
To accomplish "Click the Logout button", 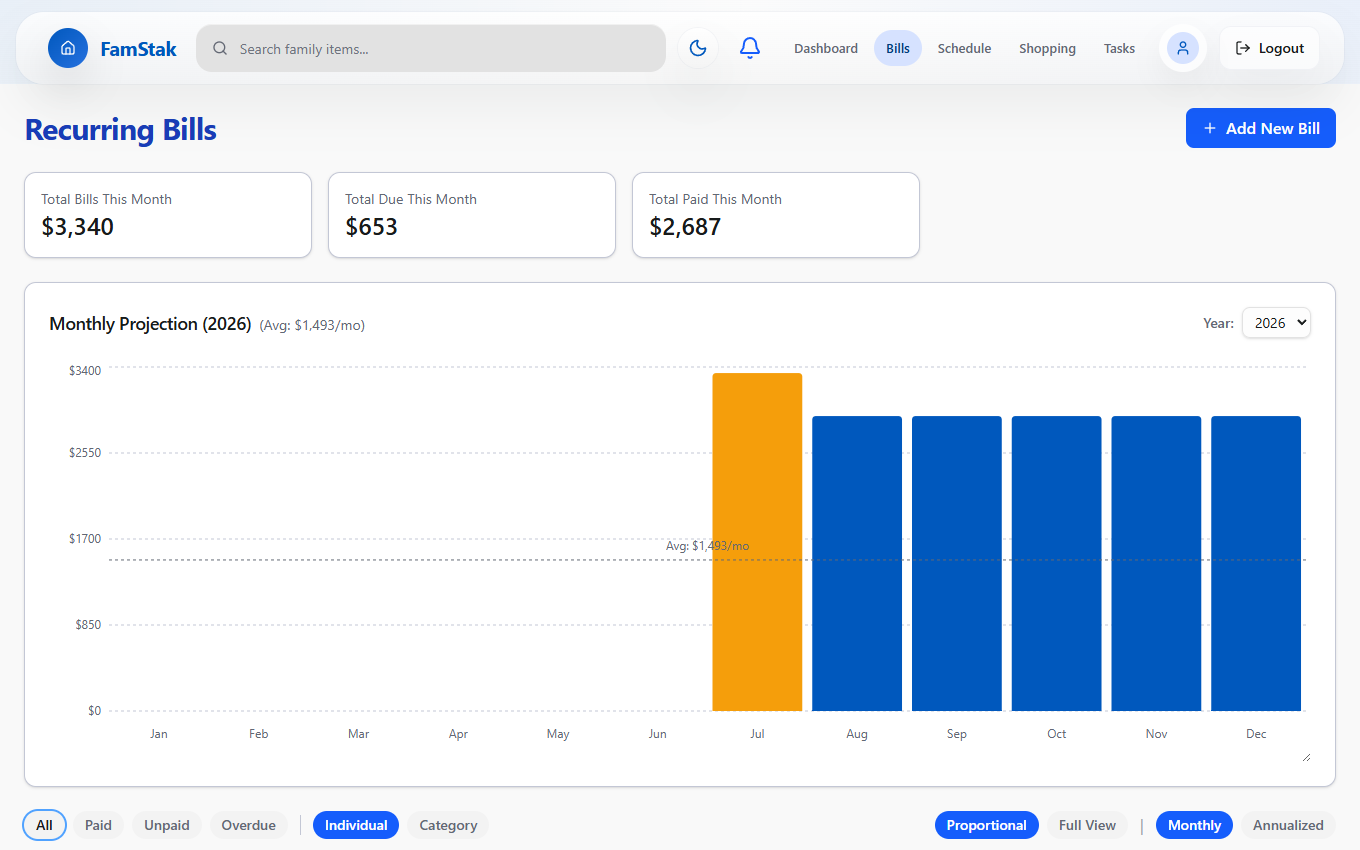I will coord(1269,48).
